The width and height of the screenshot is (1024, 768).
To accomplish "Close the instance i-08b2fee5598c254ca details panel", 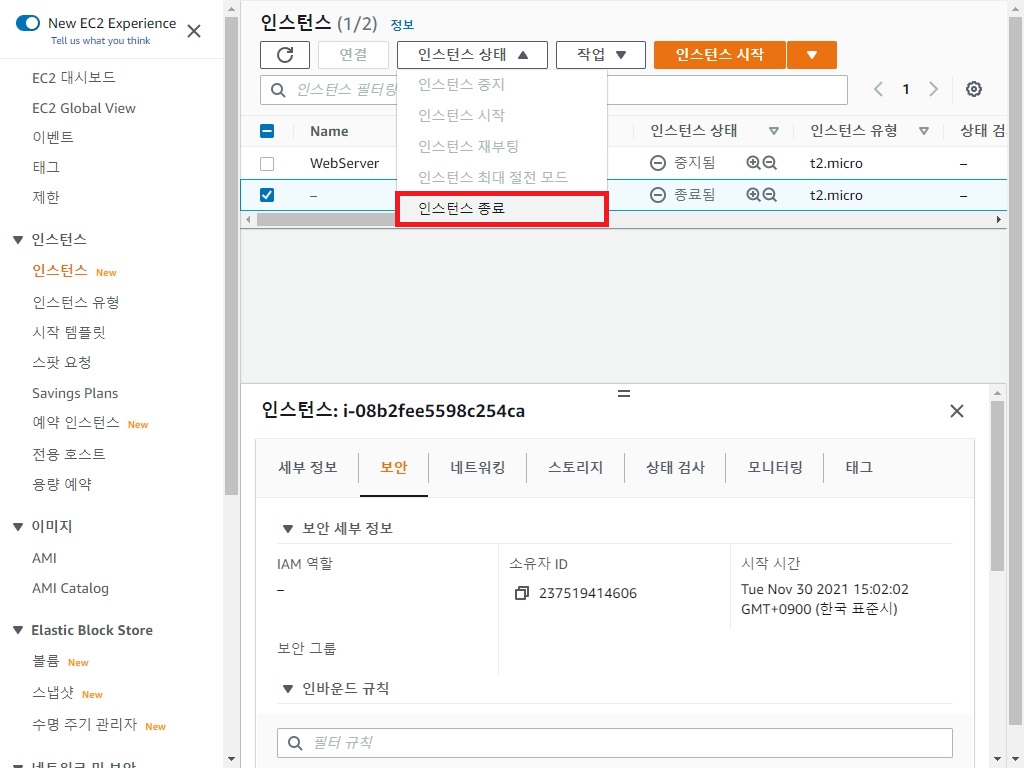I will [957, 411].
